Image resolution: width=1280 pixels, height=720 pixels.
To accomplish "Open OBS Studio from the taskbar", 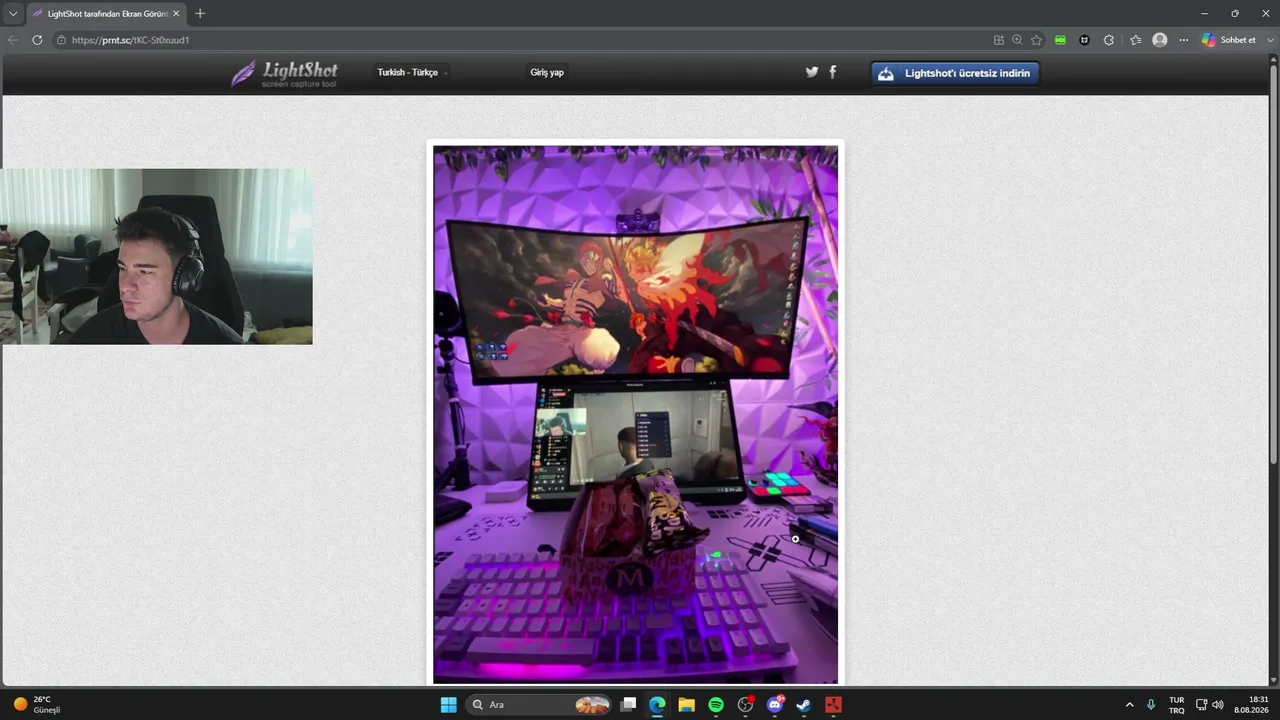I will [x=745, y=705].
